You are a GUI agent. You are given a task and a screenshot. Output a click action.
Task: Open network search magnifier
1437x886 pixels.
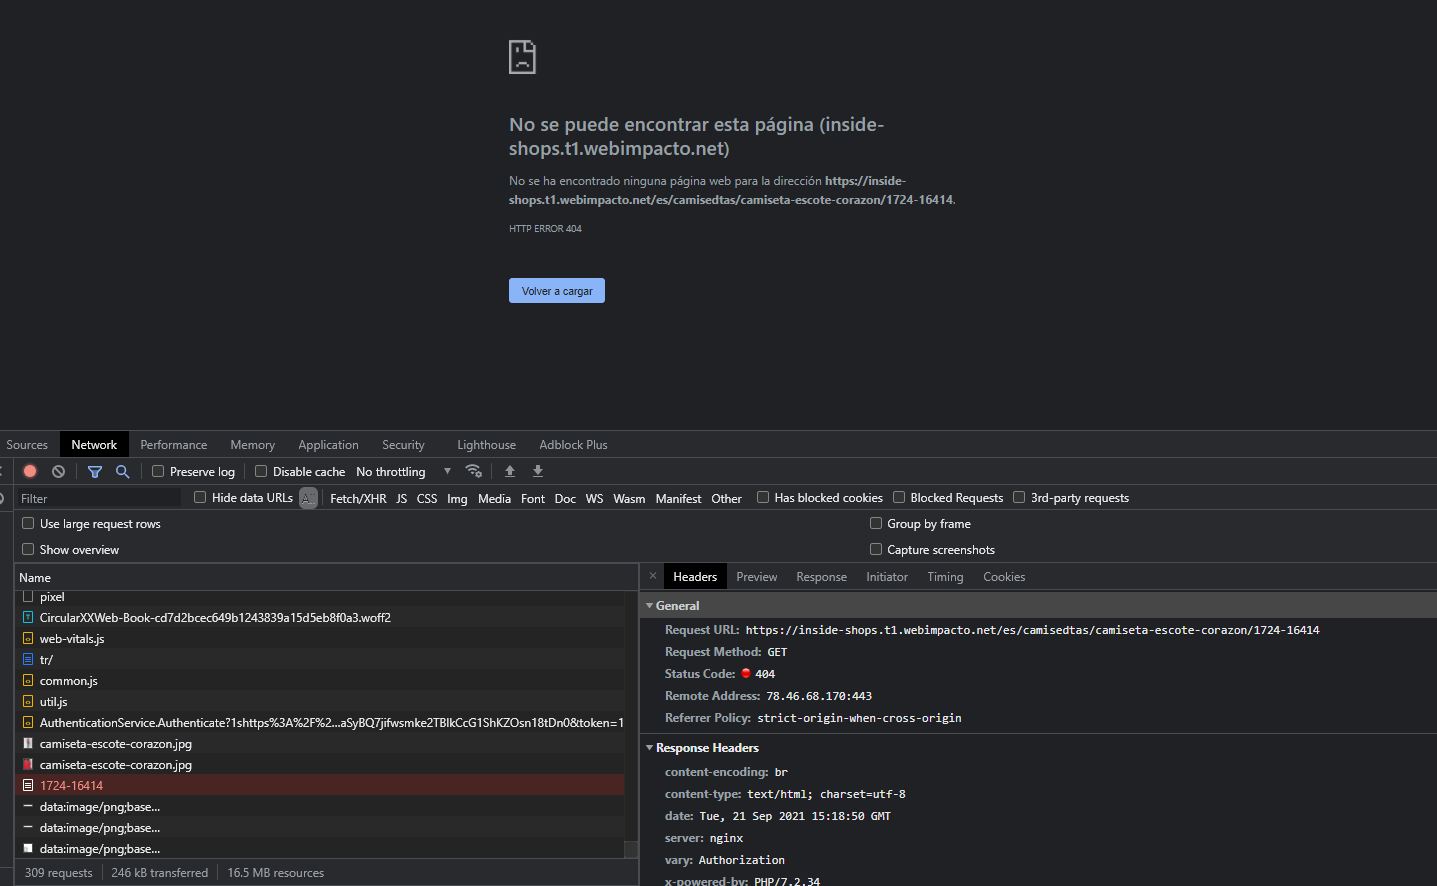123,471
